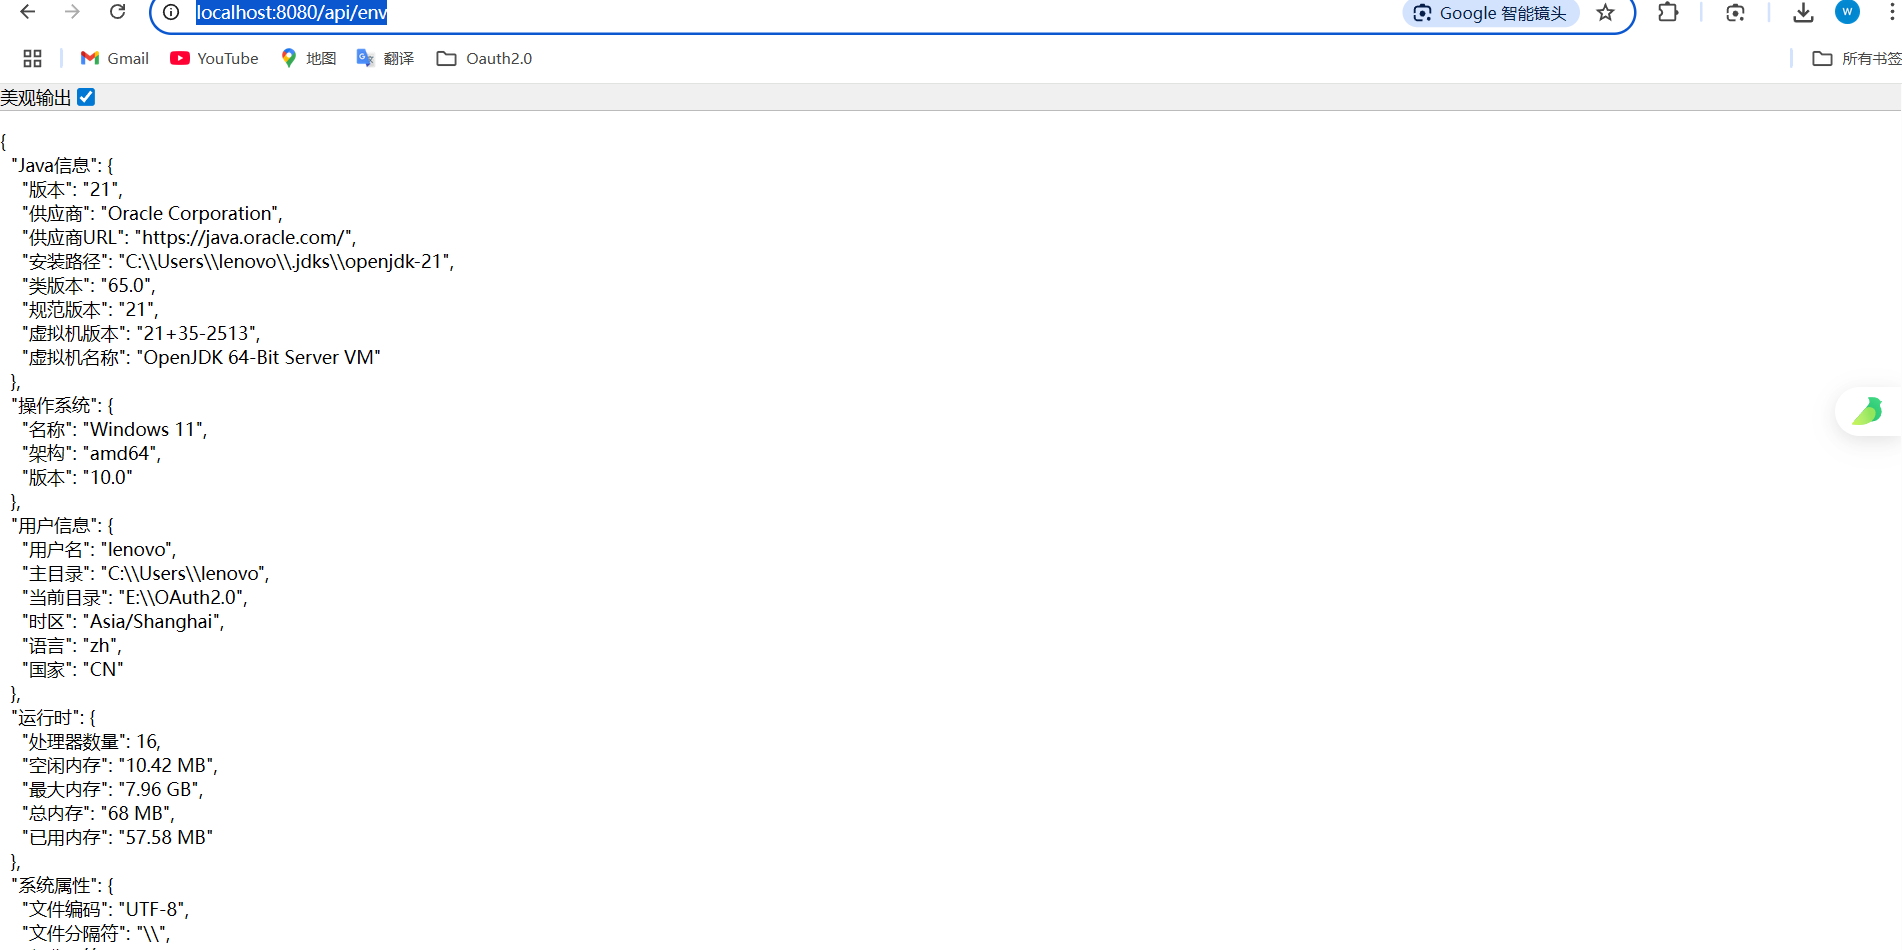Screen dimensions: 1902x950
Task: Expand the Oauth2.0 bookmark folder
Action: pyautogui.click(x=485, y=58)
